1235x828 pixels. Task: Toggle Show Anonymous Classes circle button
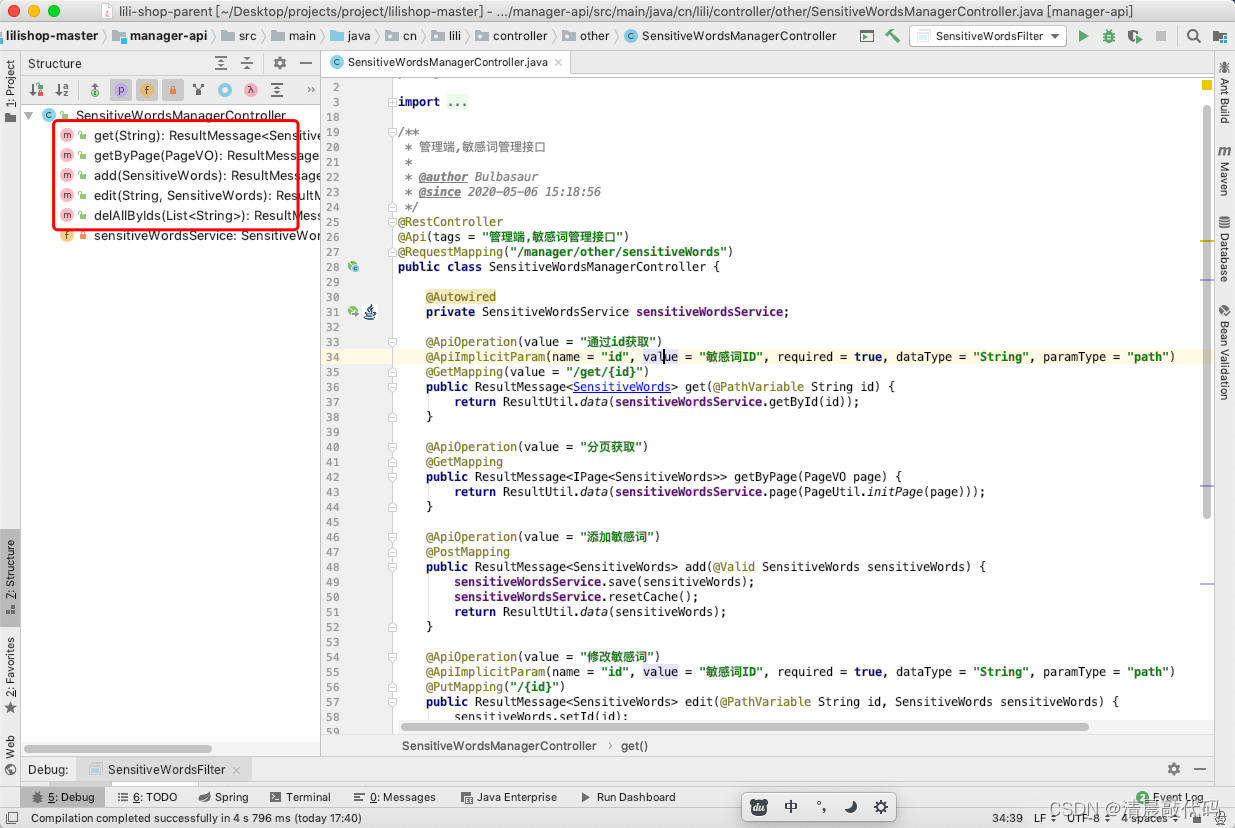[225, 90]
